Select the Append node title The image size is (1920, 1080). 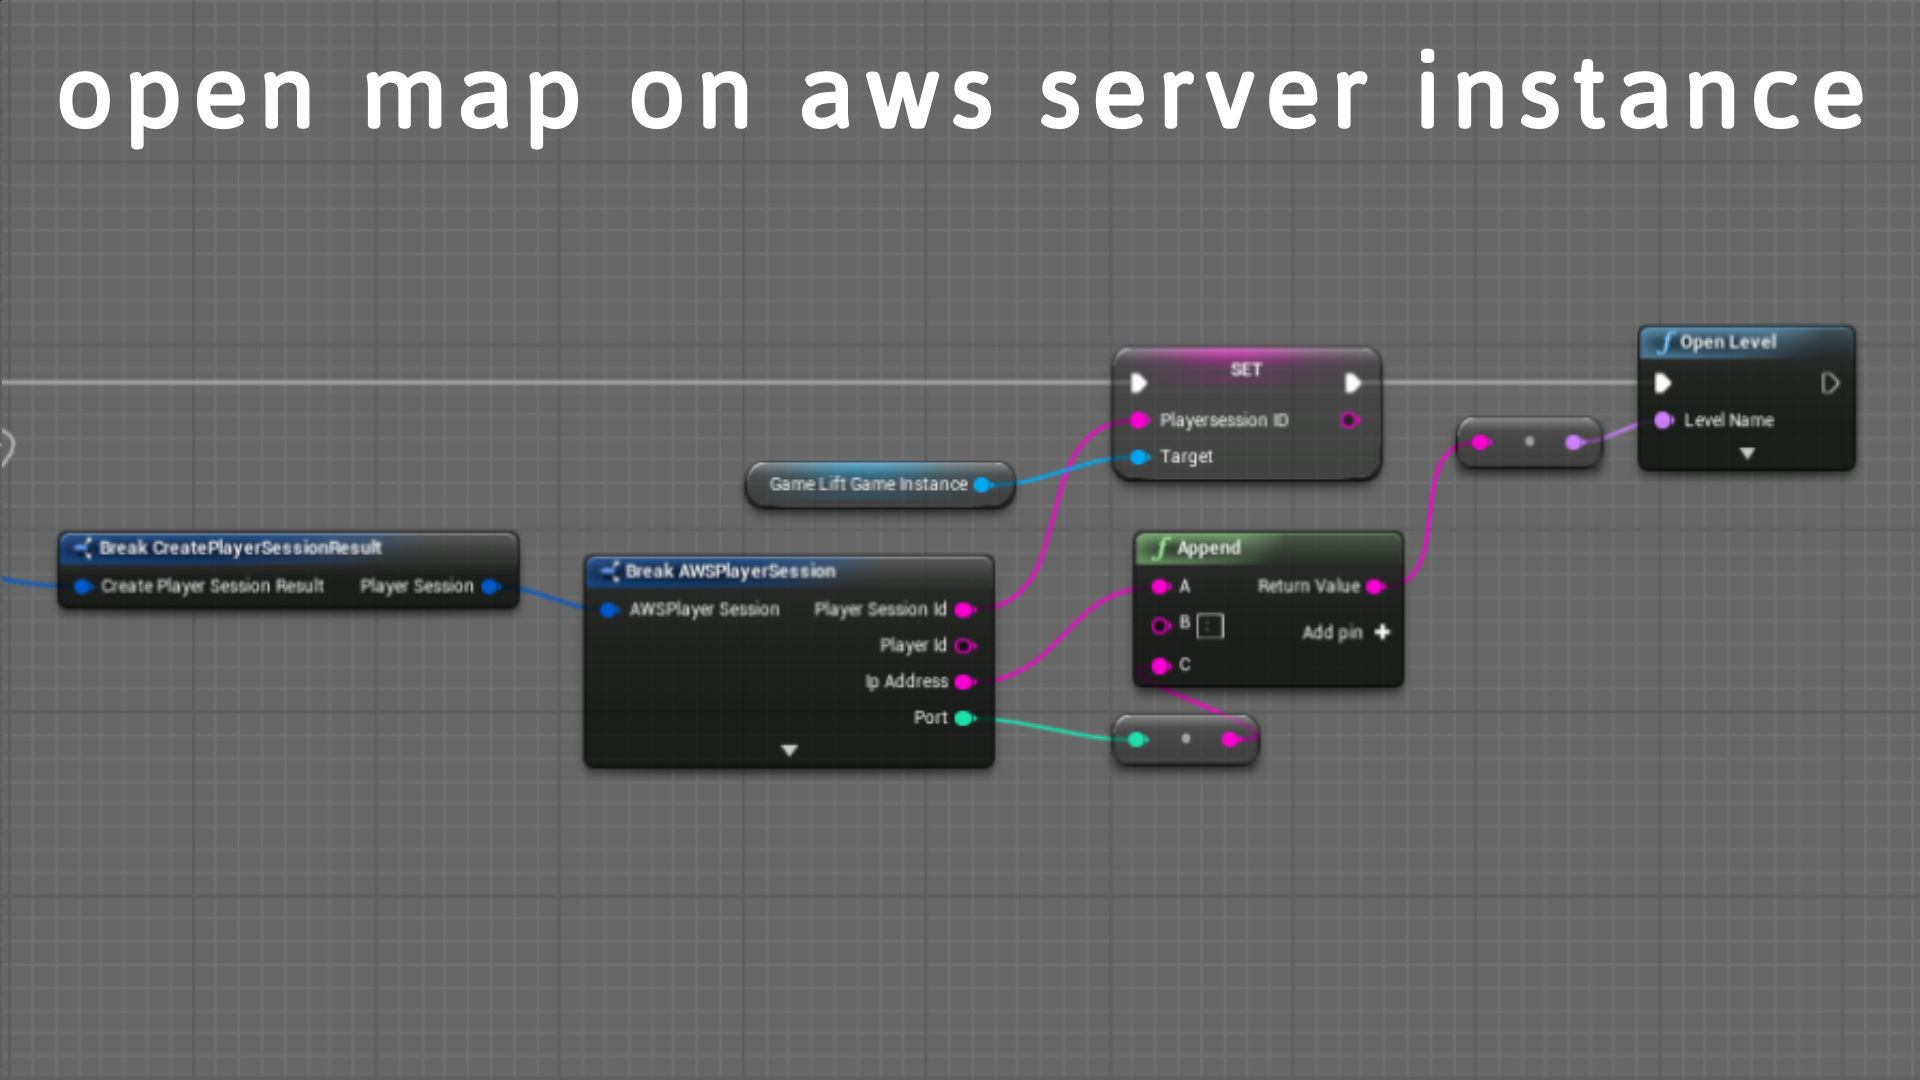coord(1208,548)
